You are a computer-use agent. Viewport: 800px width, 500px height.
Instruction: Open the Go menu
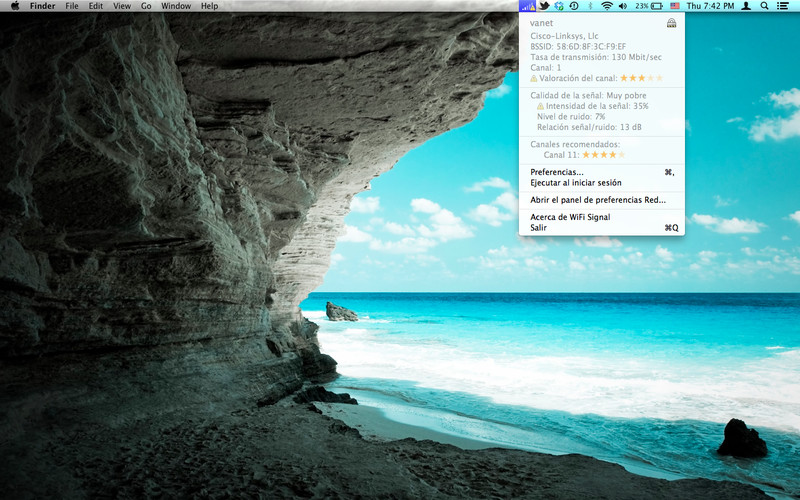pyautogui.click(x=146, y=6)
